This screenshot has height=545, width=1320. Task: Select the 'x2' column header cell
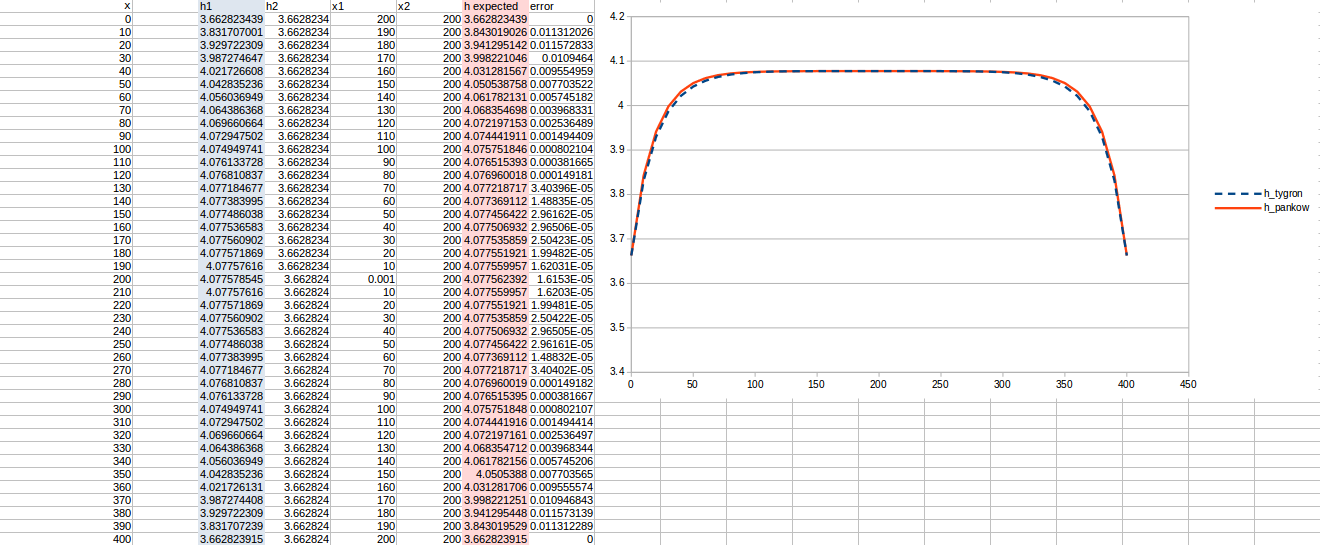(x=429, y=6)
